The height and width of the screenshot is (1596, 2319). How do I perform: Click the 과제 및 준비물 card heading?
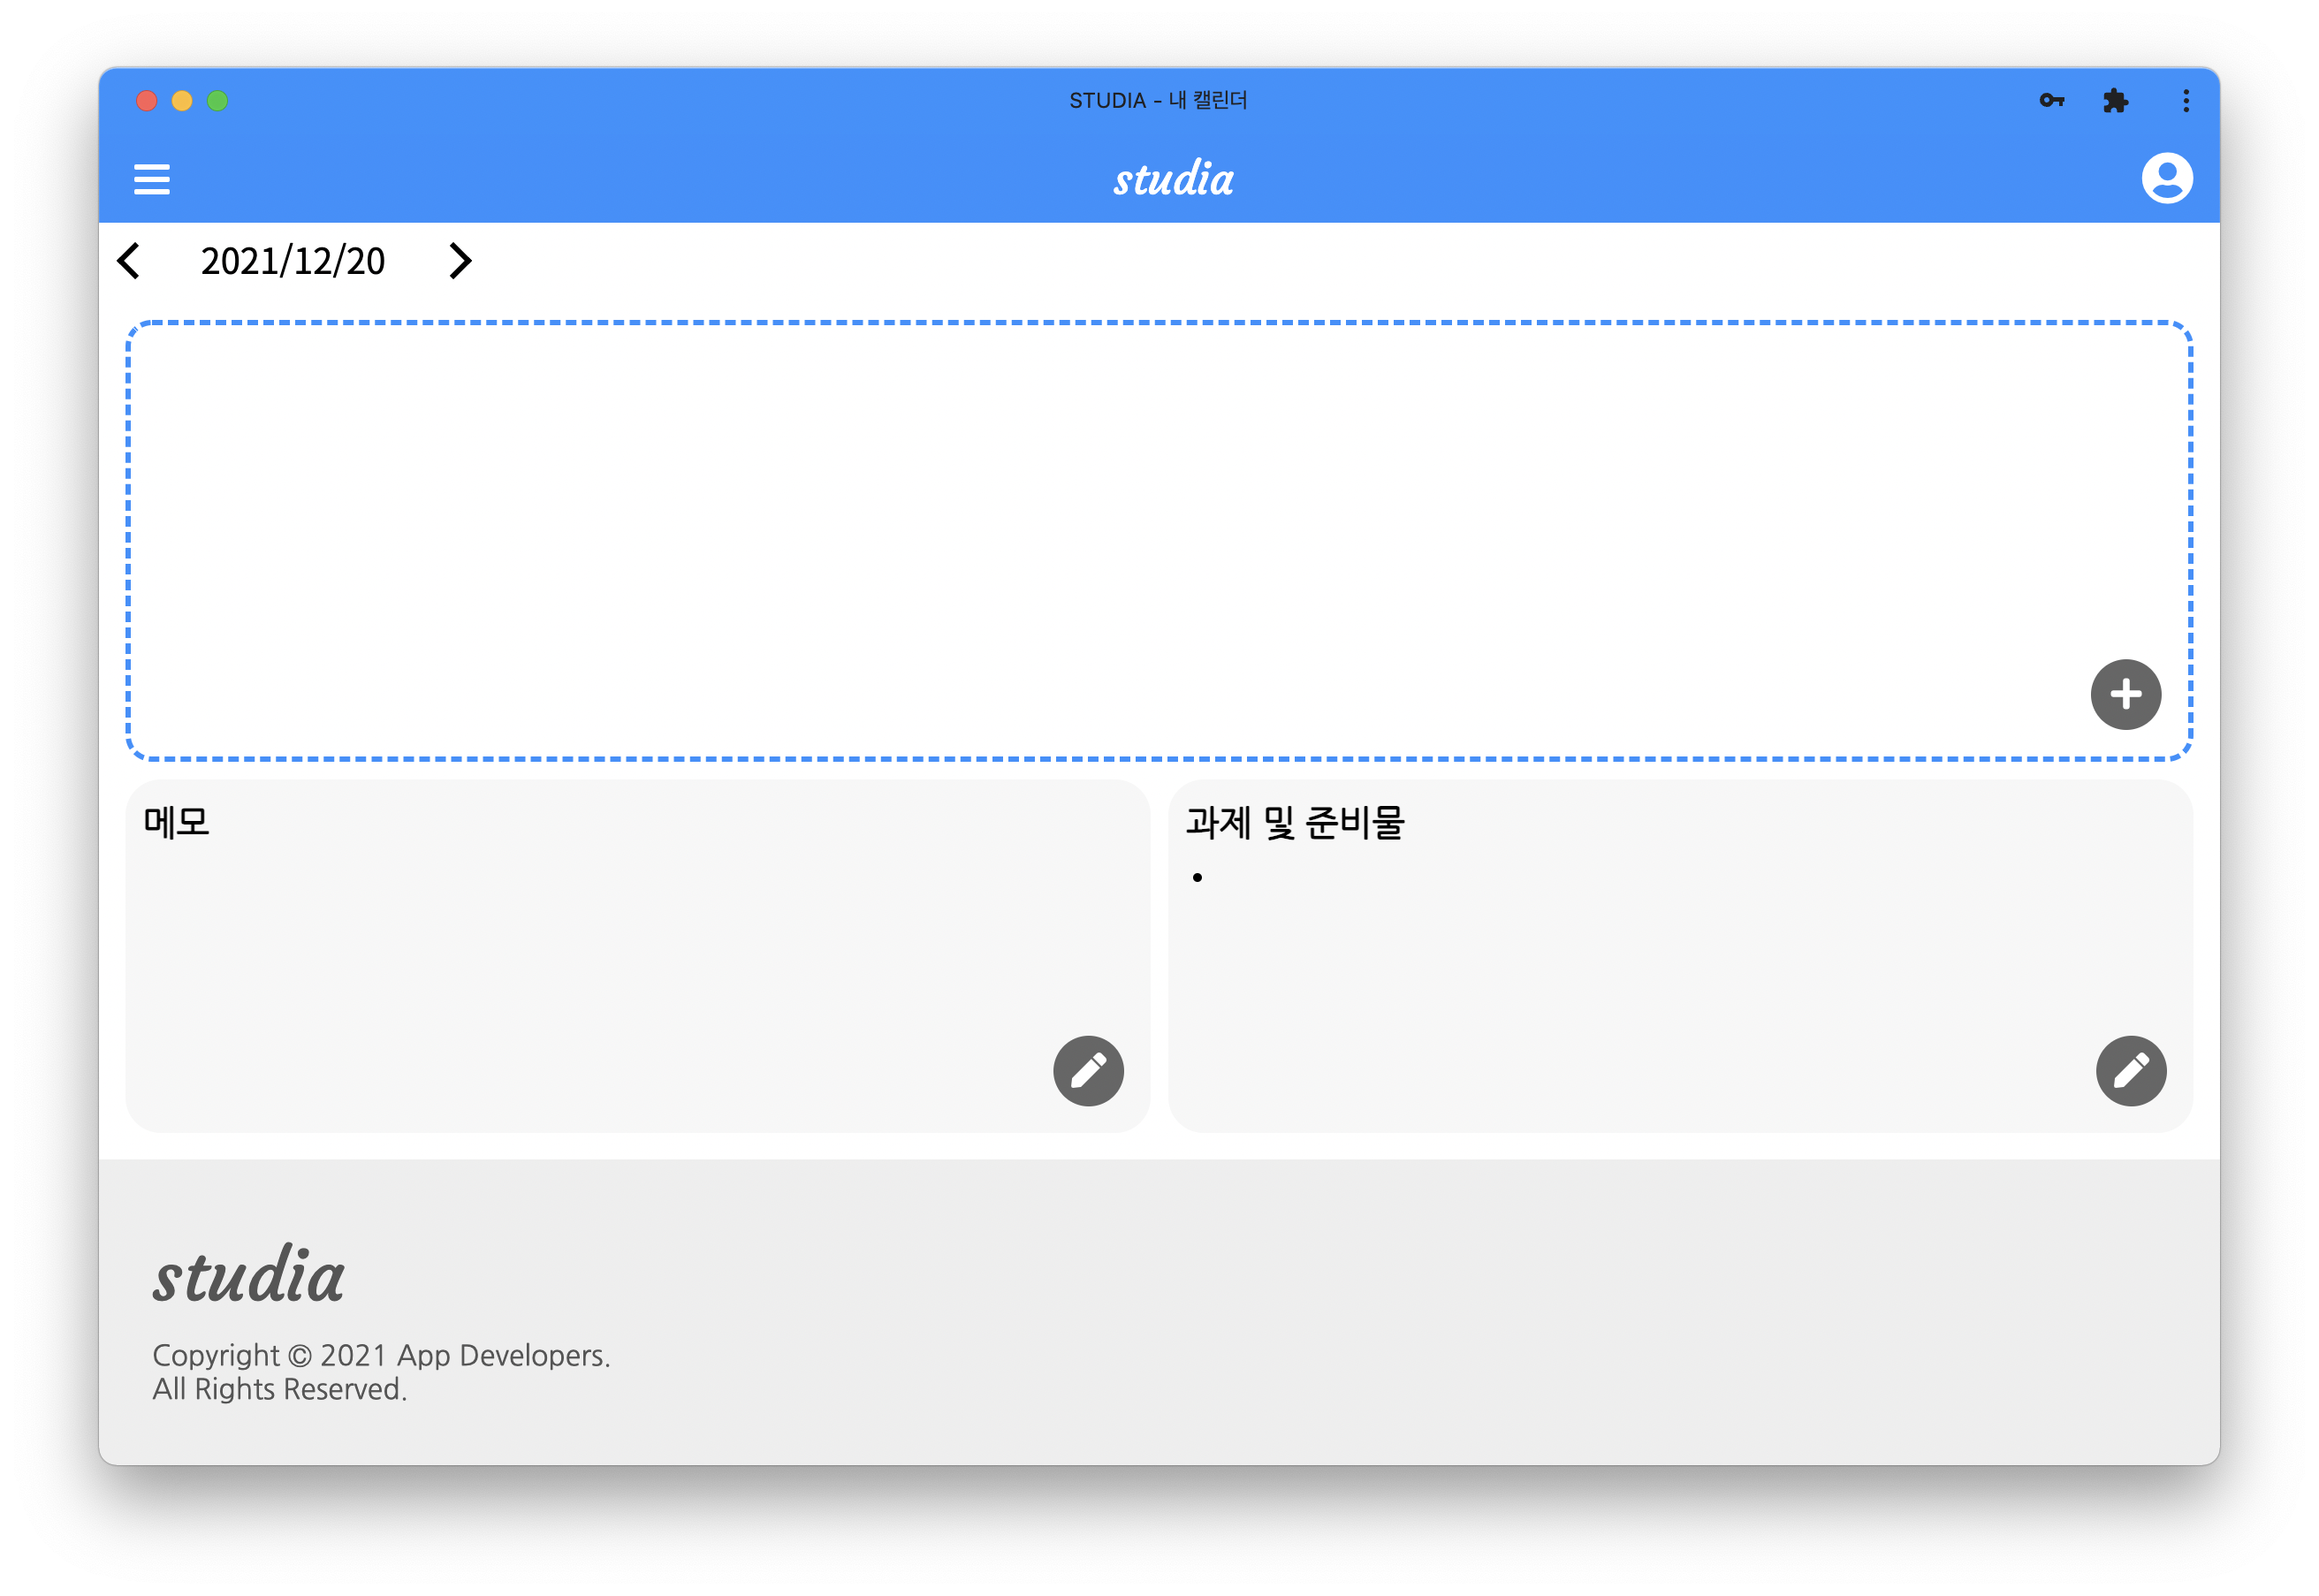[x=1295, y=822]
